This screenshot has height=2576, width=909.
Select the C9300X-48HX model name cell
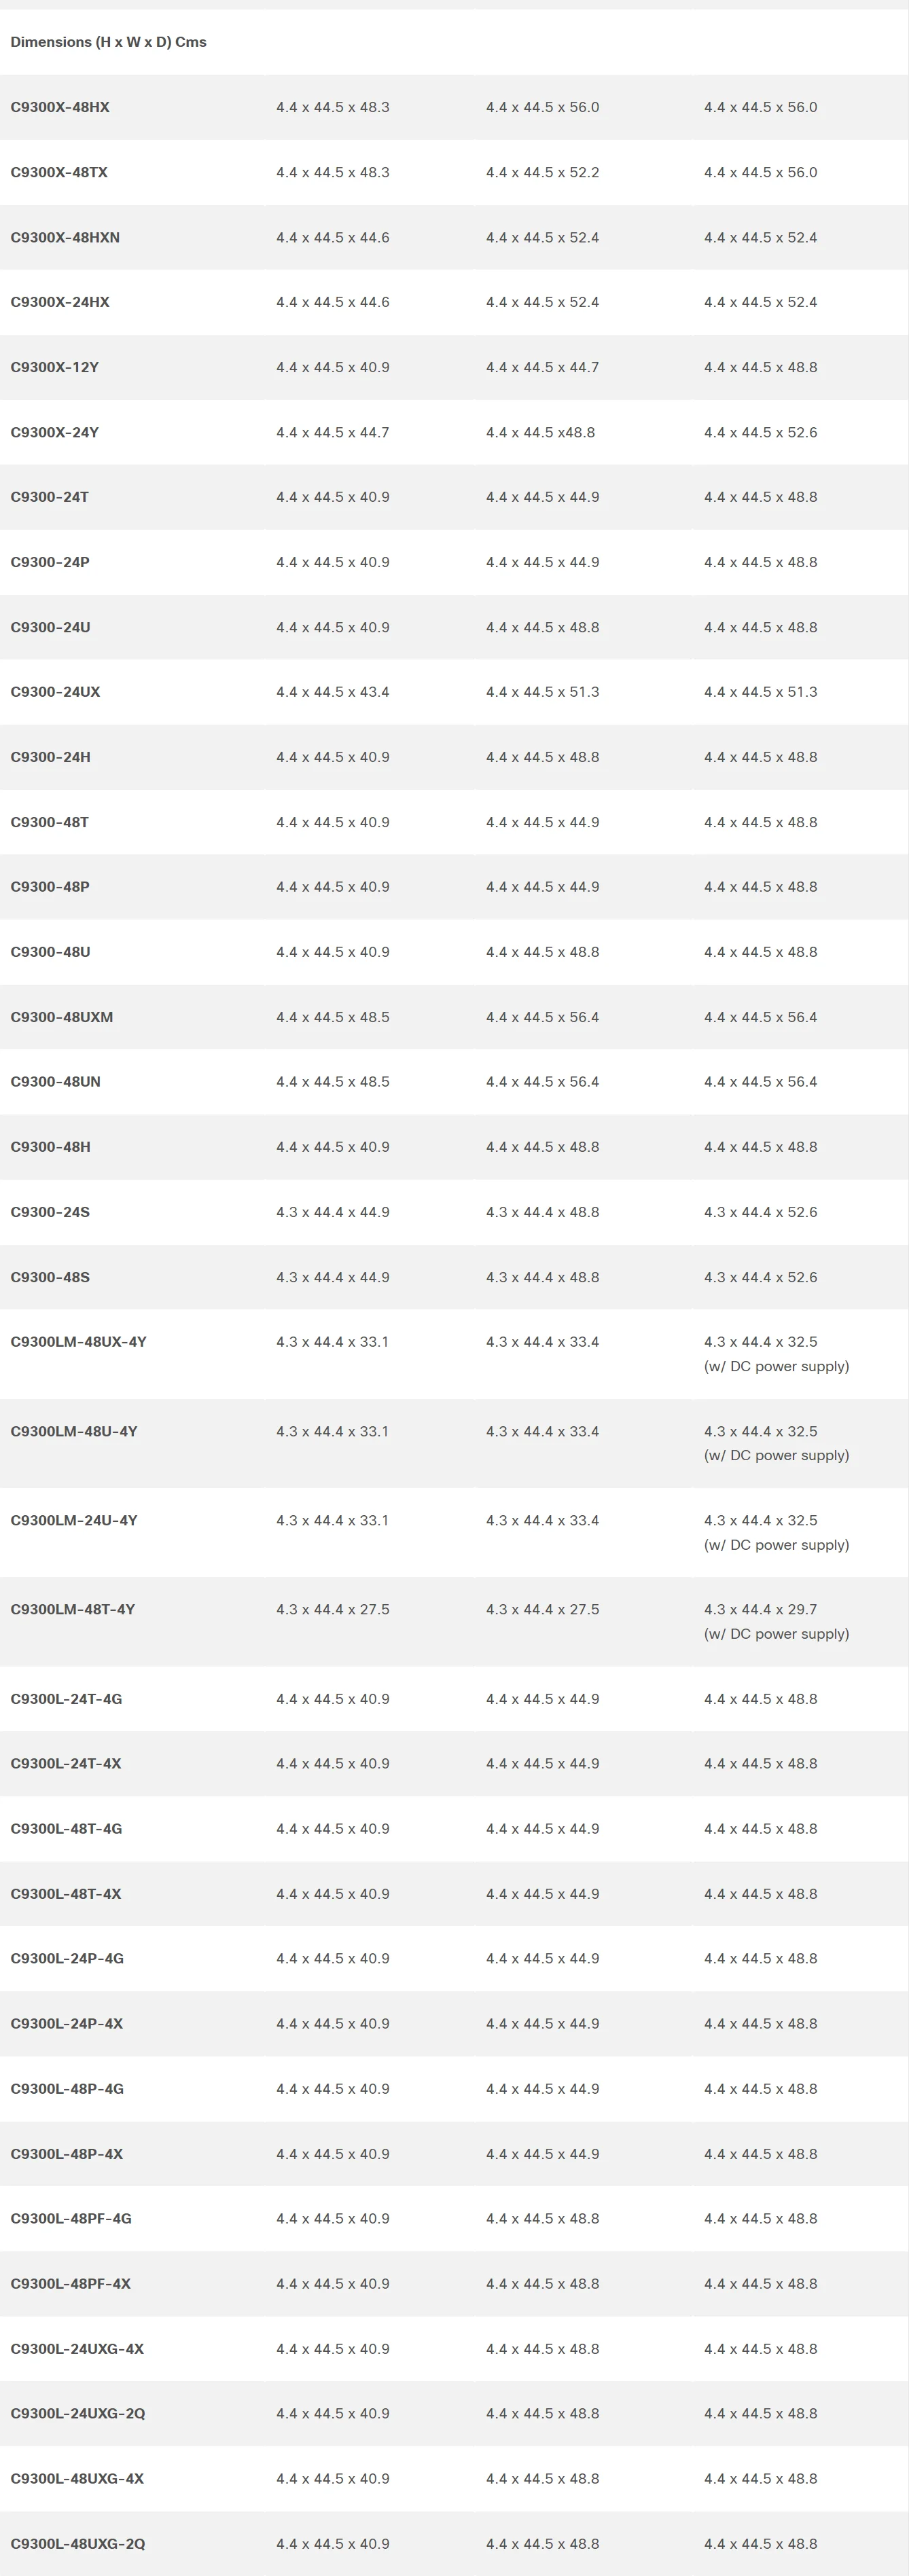pos(60,107)
